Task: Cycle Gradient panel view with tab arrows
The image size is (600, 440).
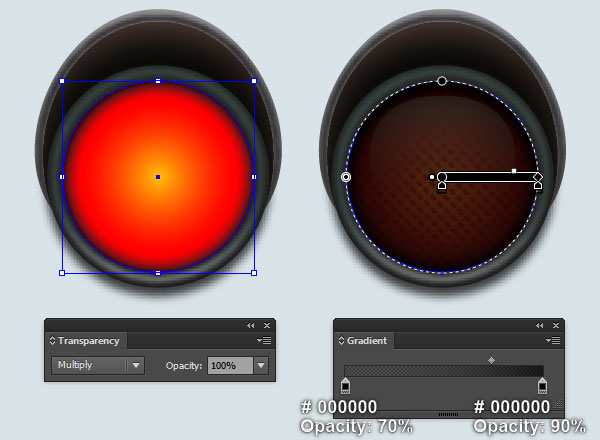Action: coord(341,341)
